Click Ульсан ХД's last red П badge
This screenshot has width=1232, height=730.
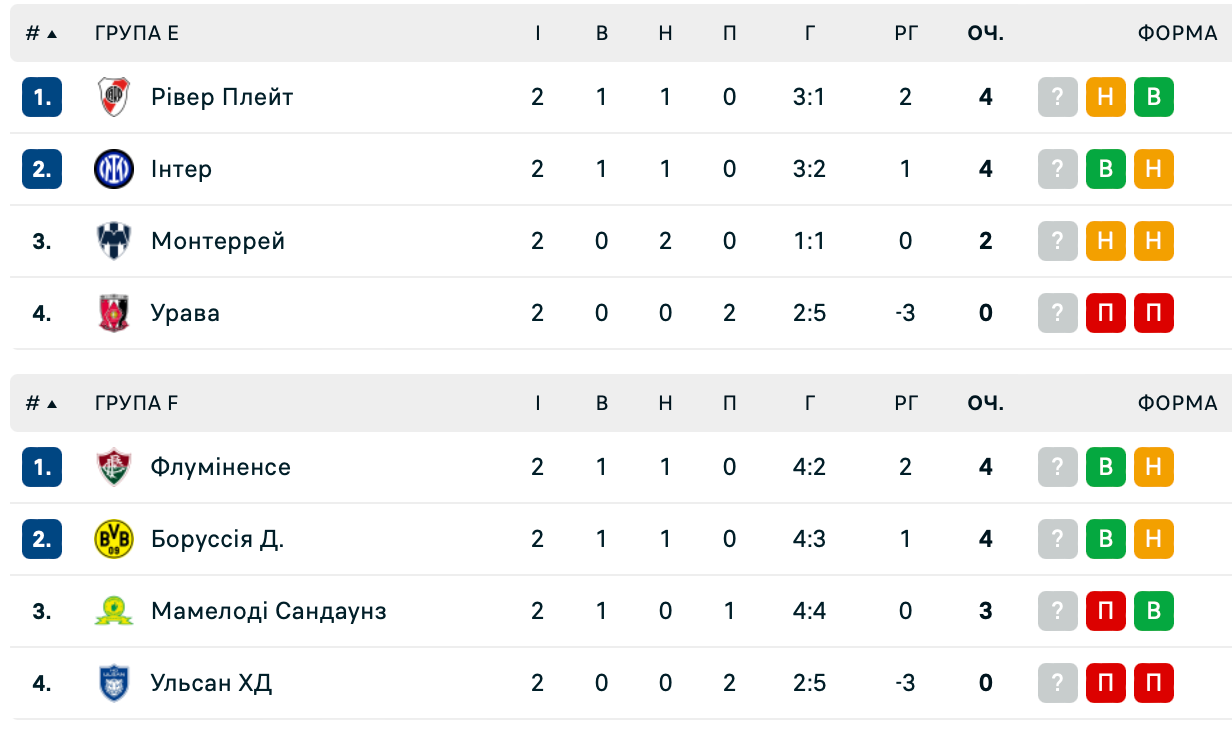click(x=1154, y=683)
